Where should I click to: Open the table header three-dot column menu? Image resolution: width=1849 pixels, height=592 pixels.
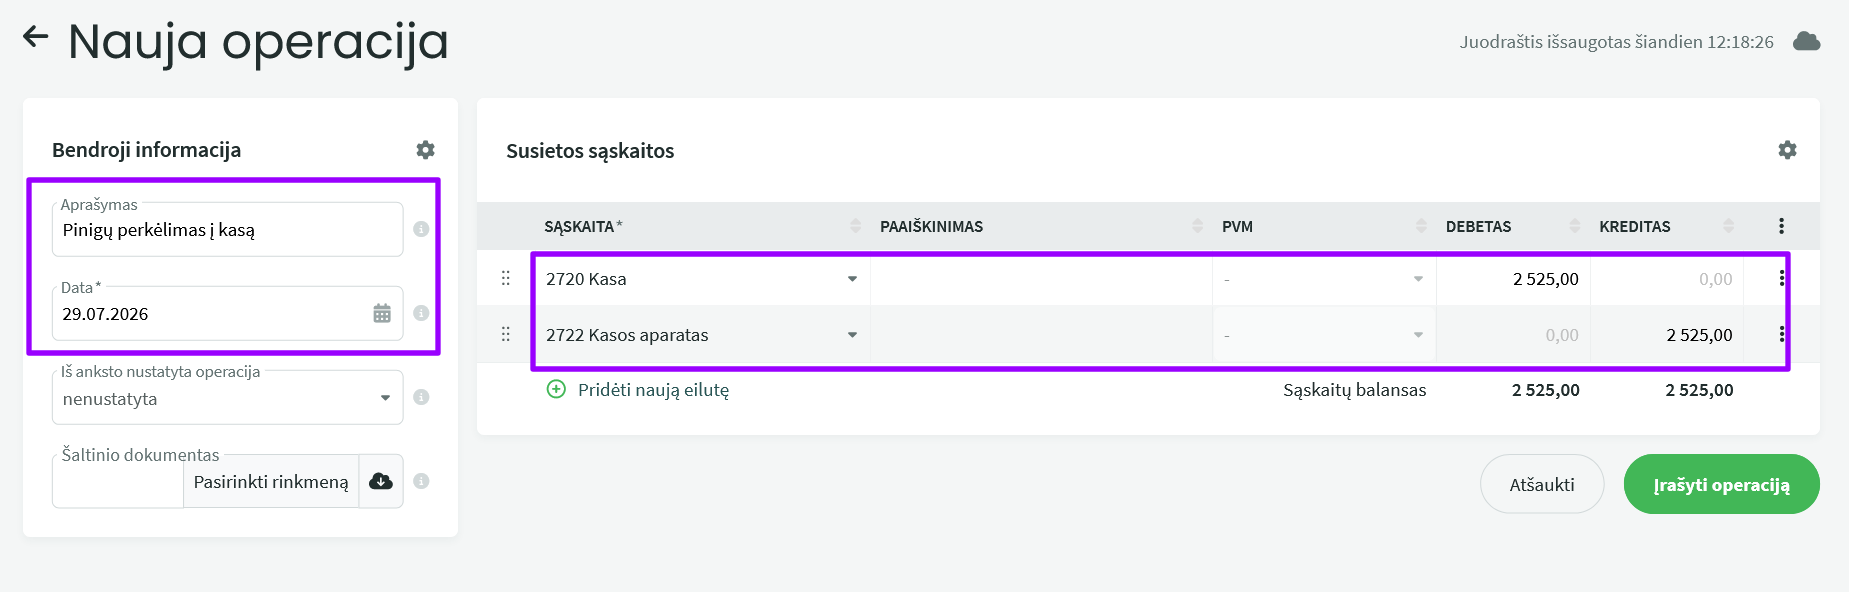(1781, 226)
